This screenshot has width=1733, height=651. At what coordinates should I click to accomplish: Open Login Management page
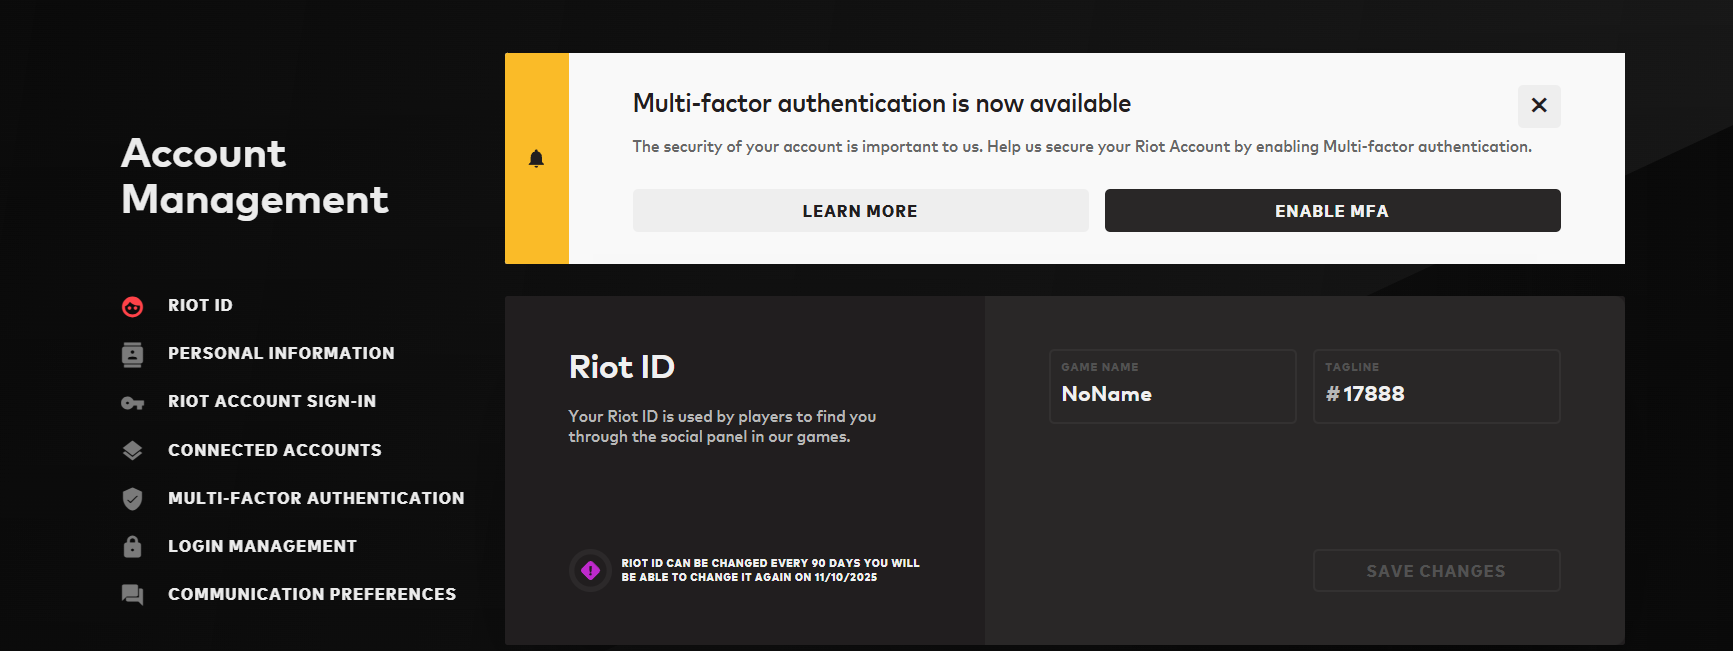tap(262, 546)
